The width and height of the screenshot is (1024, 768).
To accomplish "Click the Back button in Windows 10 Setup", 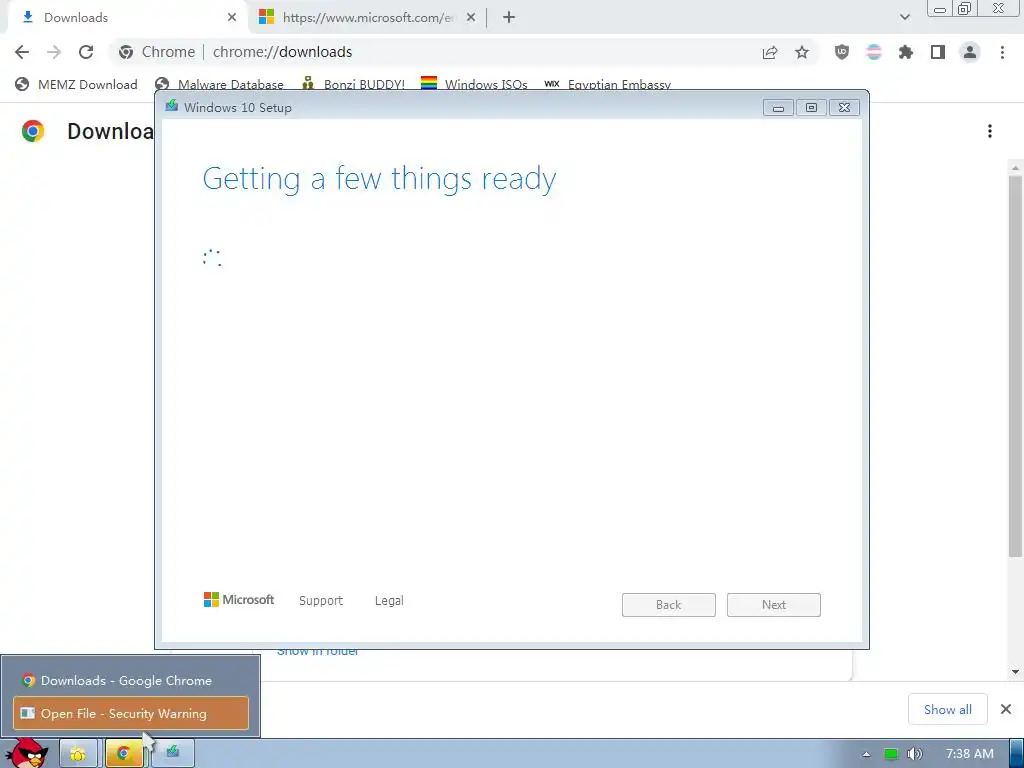I will coord(669,605).
